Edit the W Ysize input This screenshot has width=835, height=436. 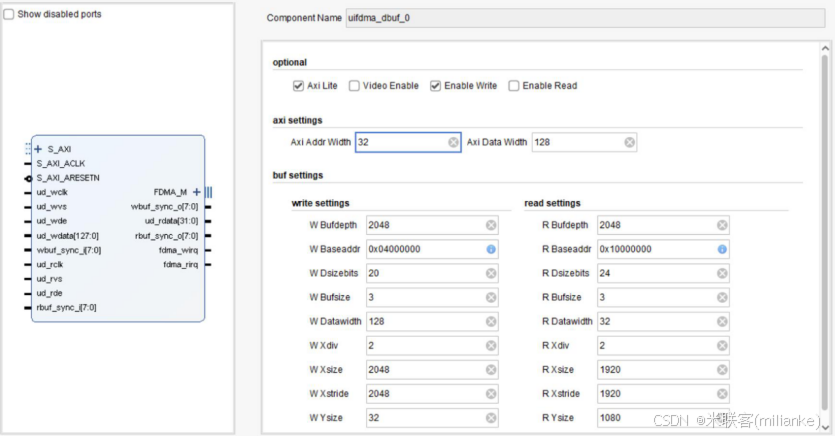point(432,418)
